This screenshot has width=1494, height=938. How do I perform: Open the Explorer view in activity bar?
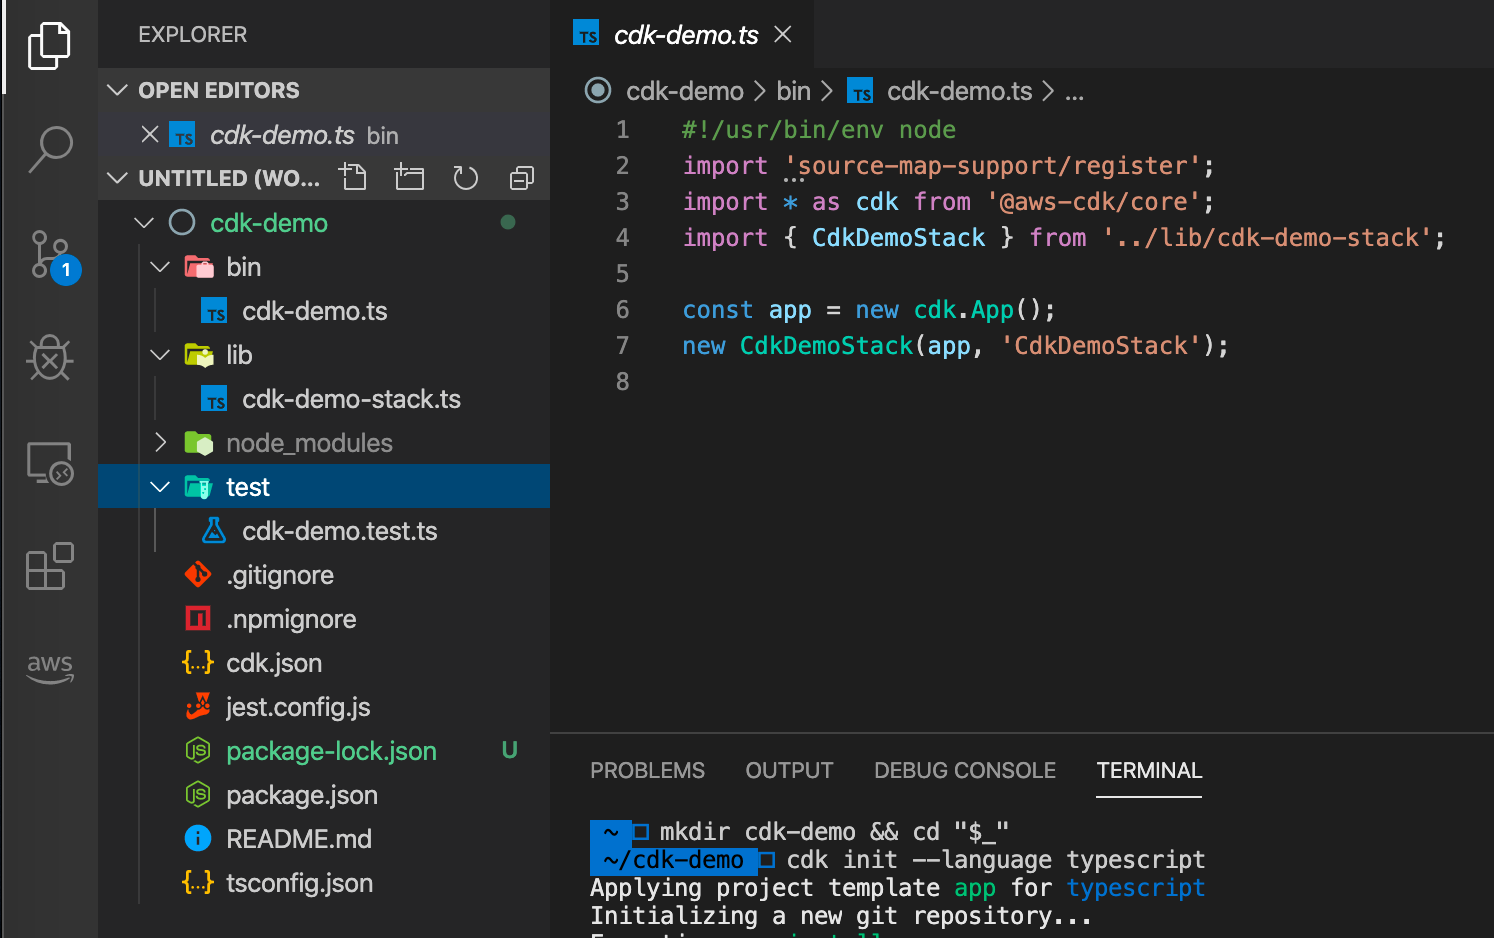[49, 46]
